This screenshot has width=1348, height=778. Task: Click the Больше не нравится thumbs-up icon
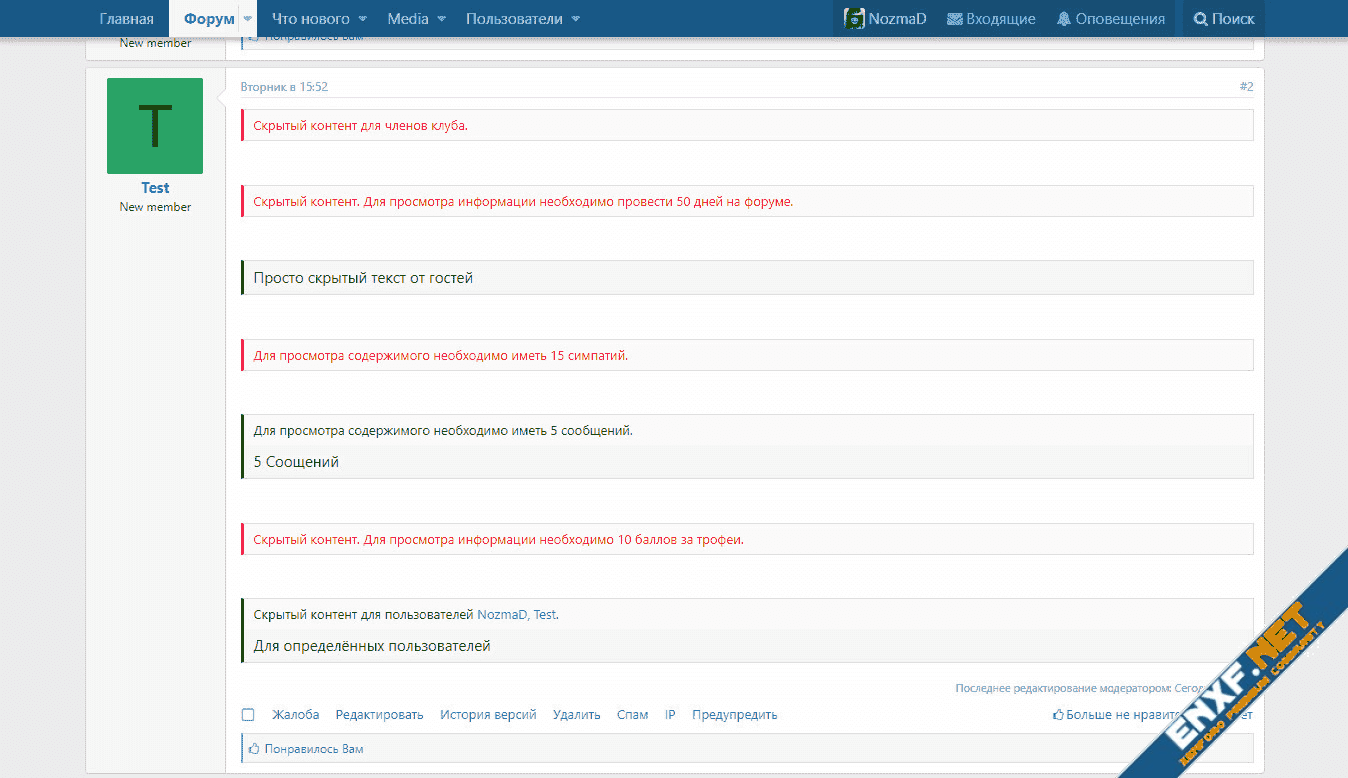pyautogui.click(x=1058, y=715)
